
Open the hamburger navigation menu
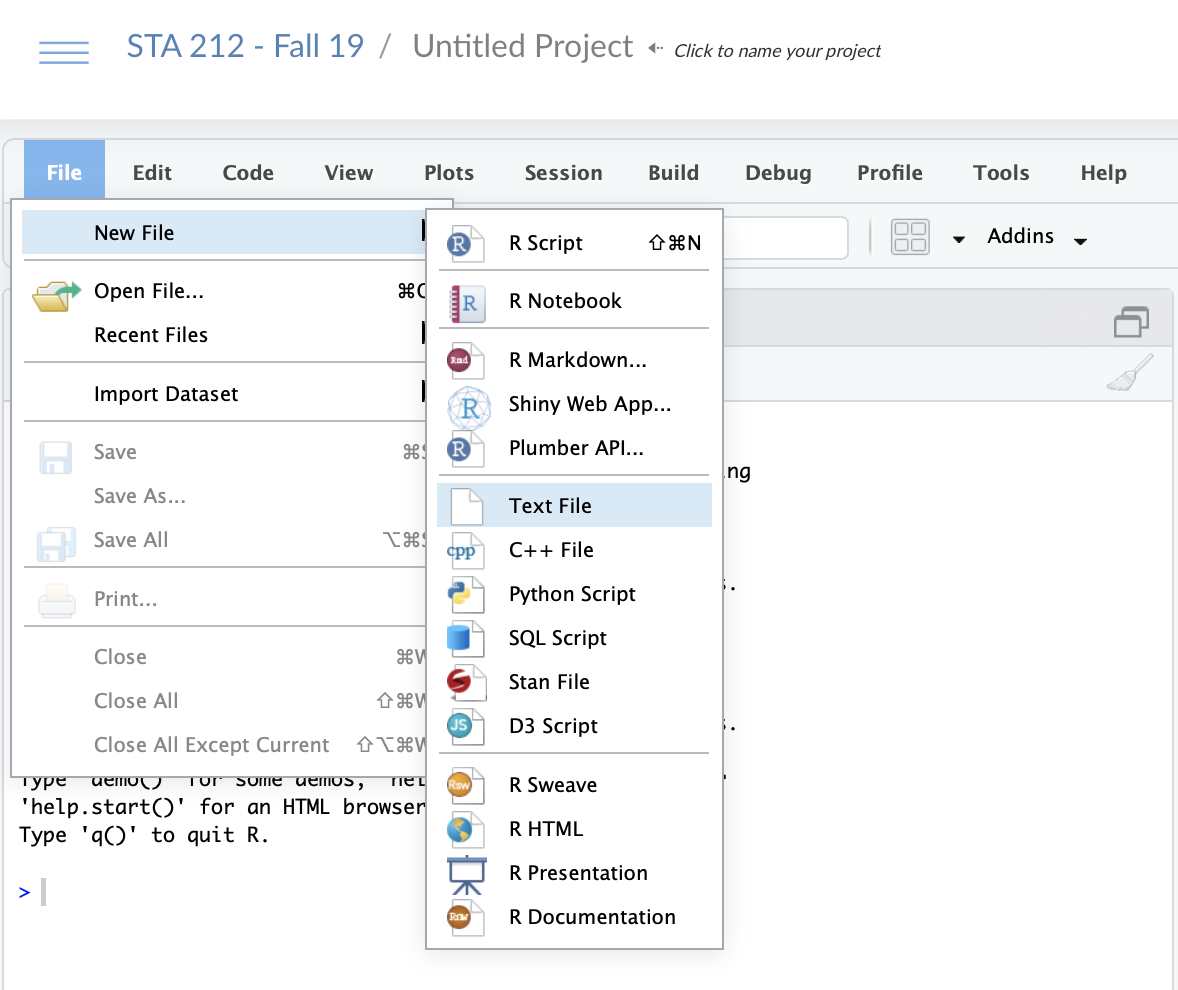[x=64, y=52]
